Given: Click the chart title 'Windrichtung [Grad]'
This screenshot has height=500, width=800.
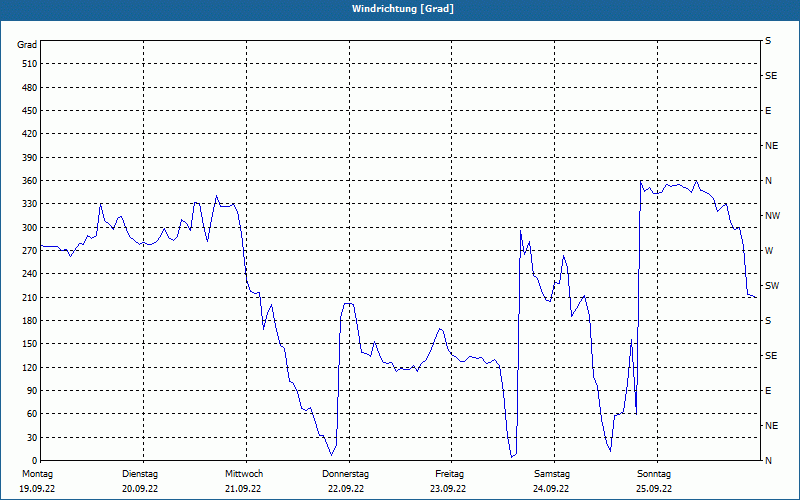Looking at the screenshot, I should click(x=403, y=9).
